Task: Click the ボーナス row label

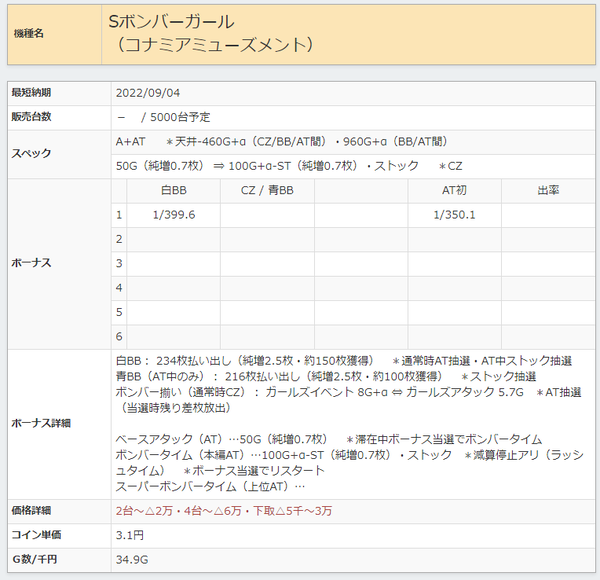Action: coord(31,263)
